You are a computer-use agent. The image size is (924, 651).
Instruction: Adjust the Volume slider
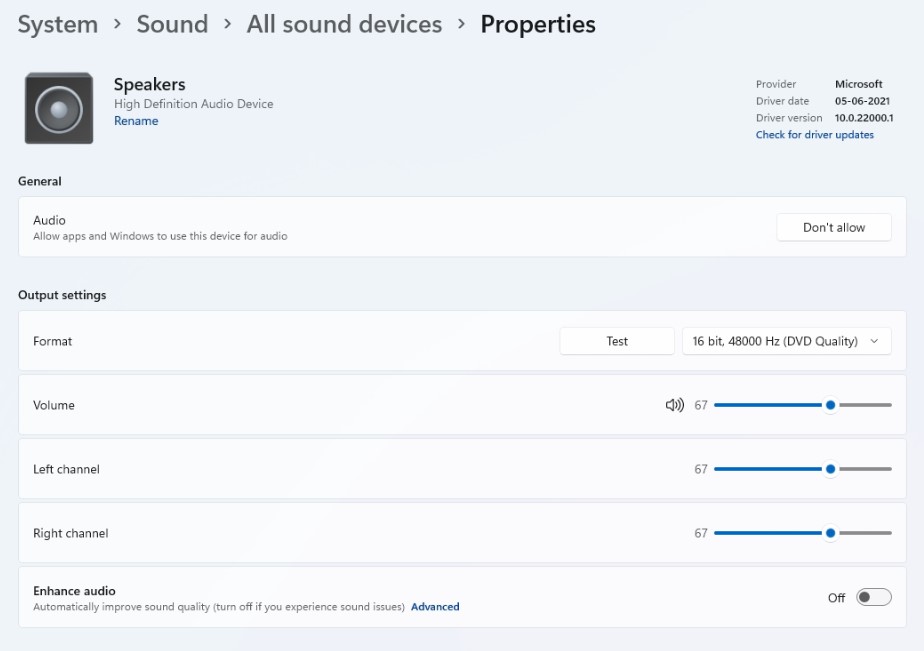coord(830,405)
